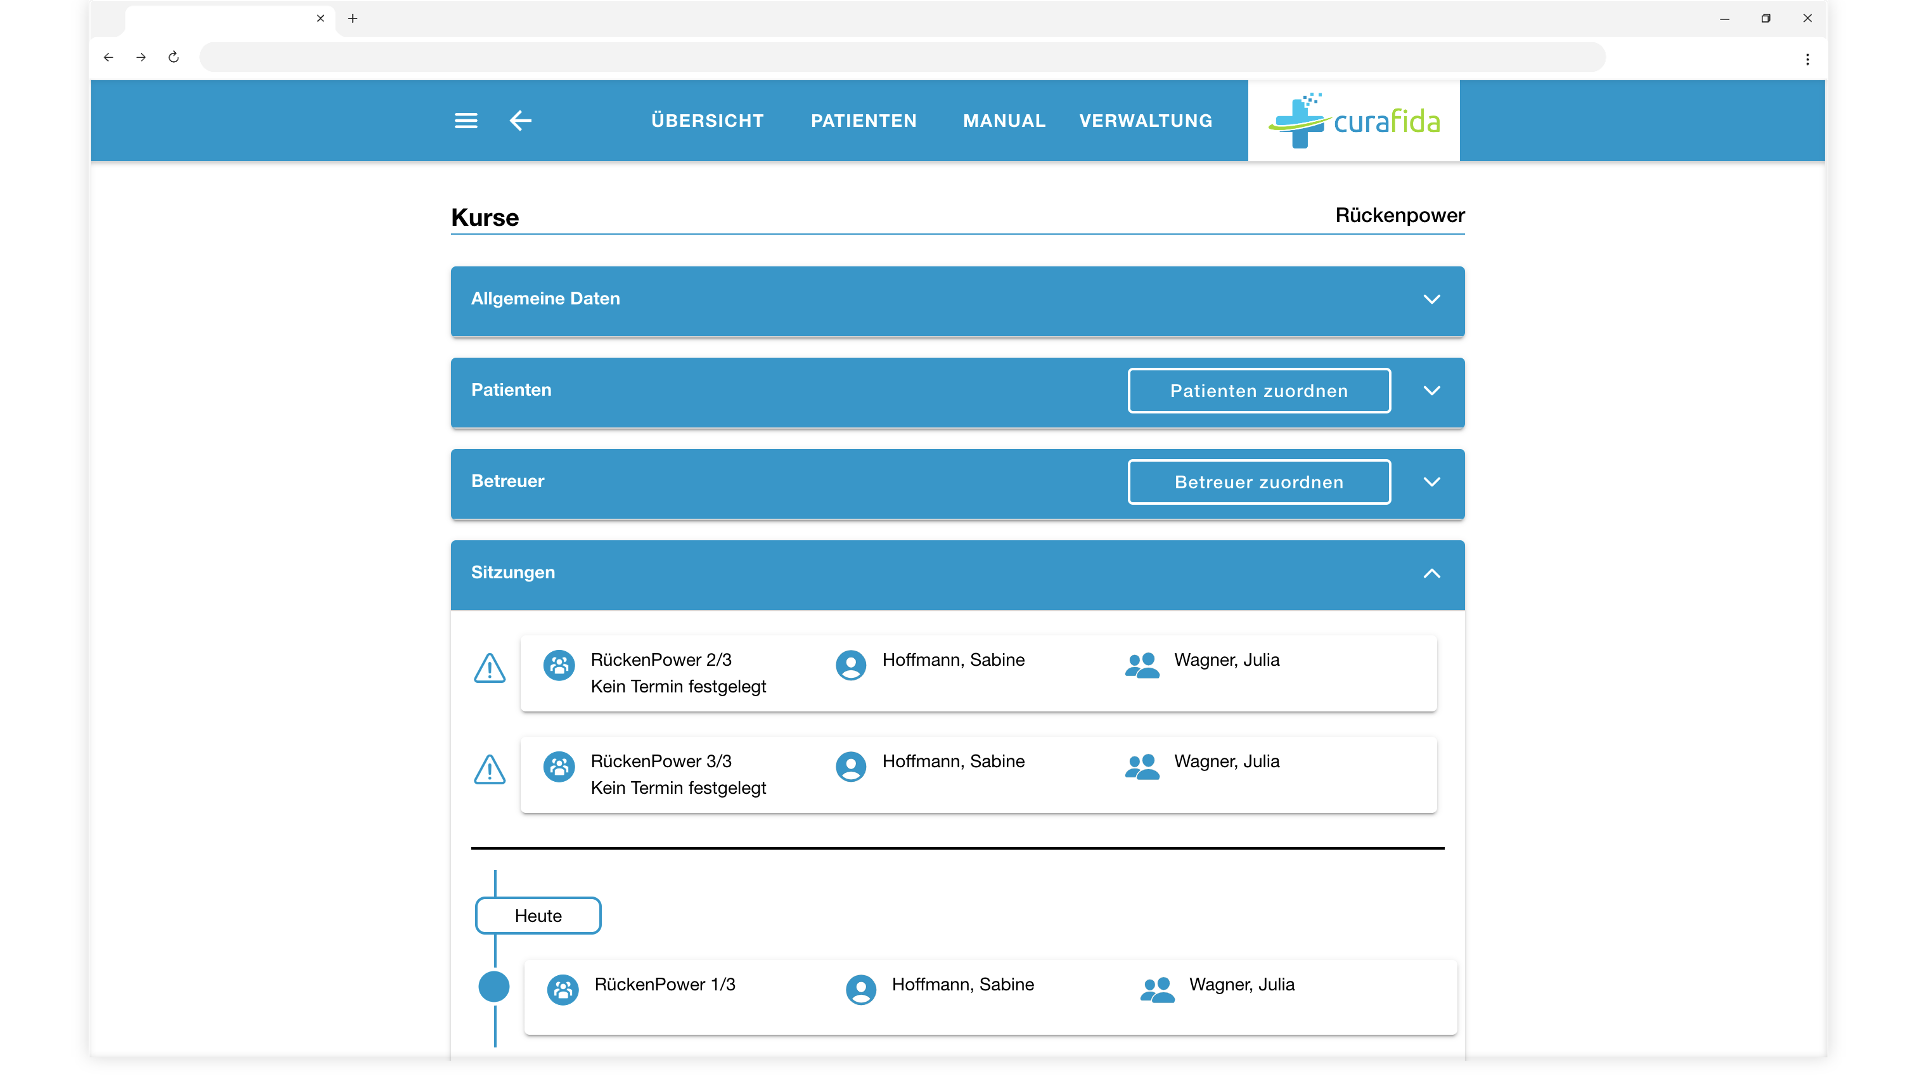The width and height of the screenshot is (1920, 1080).
Task: Open browser three-dot menu
Action: [x=1808, y=59]
